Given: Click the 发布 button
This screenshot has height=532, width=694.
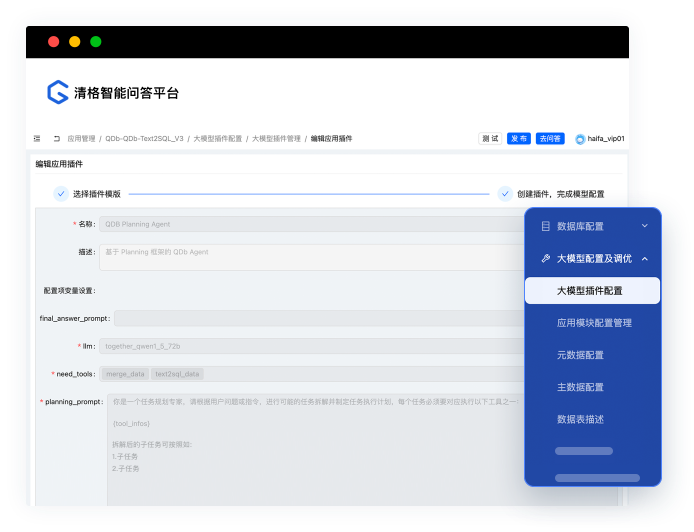Looking at the screenshot, I should pyautogui.click(x=519, y=139).
